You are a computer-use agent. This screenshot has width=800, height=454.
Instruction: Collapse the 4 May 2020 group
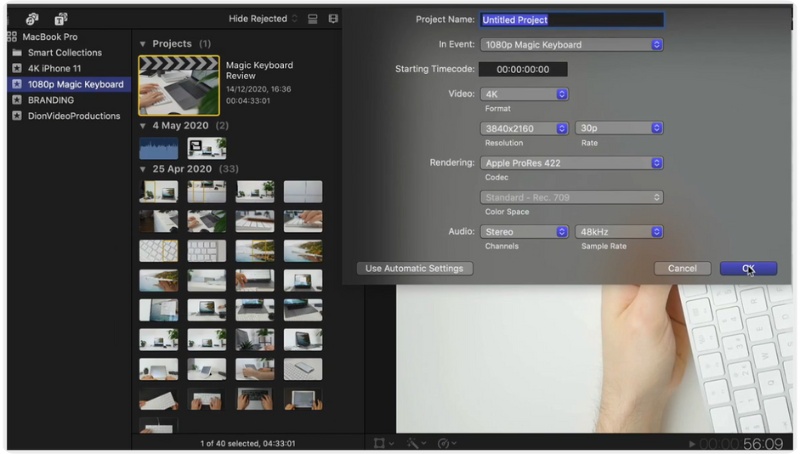(x=143, y=125)
